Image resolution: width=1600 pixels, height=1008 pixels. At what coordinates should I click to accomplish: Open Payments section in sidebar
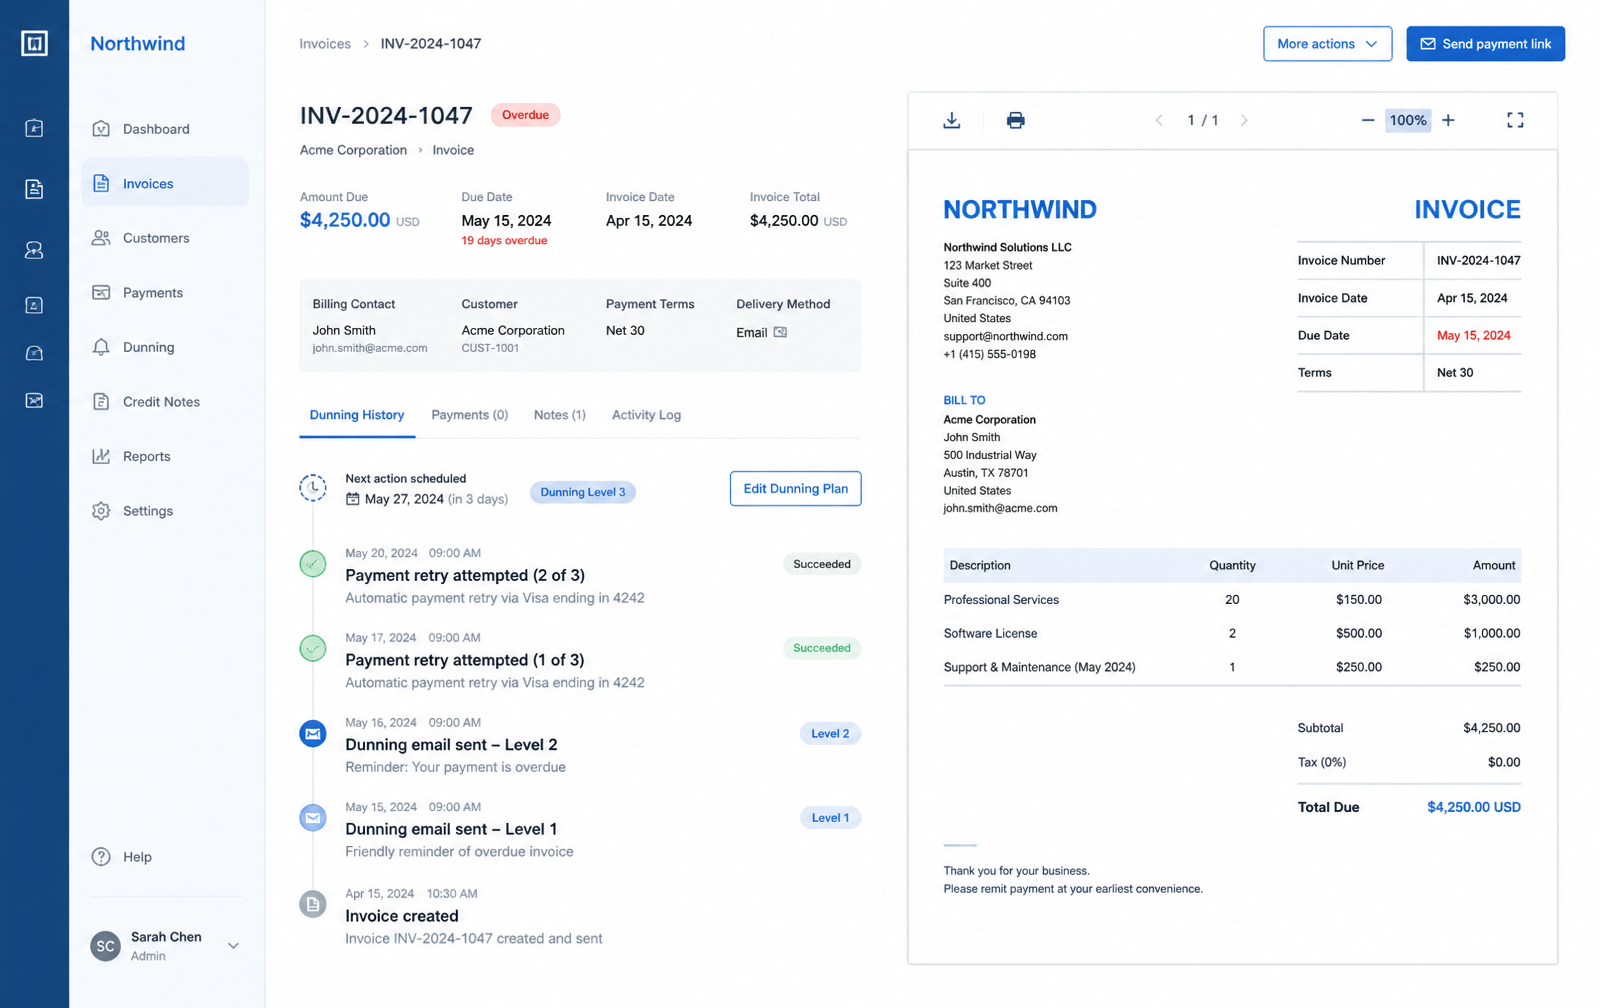[x=165, y=293]
